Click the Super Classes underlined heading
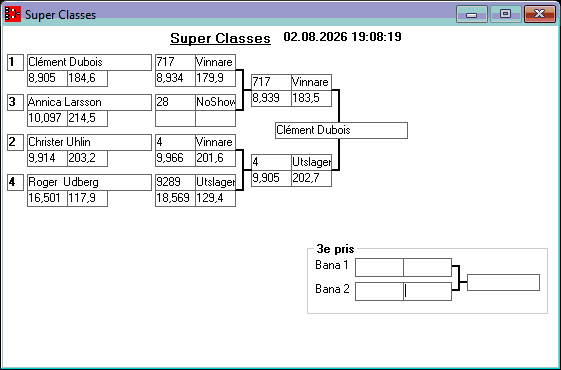The height and width of the screenshot is (370, 561). (x=220, y=38)
